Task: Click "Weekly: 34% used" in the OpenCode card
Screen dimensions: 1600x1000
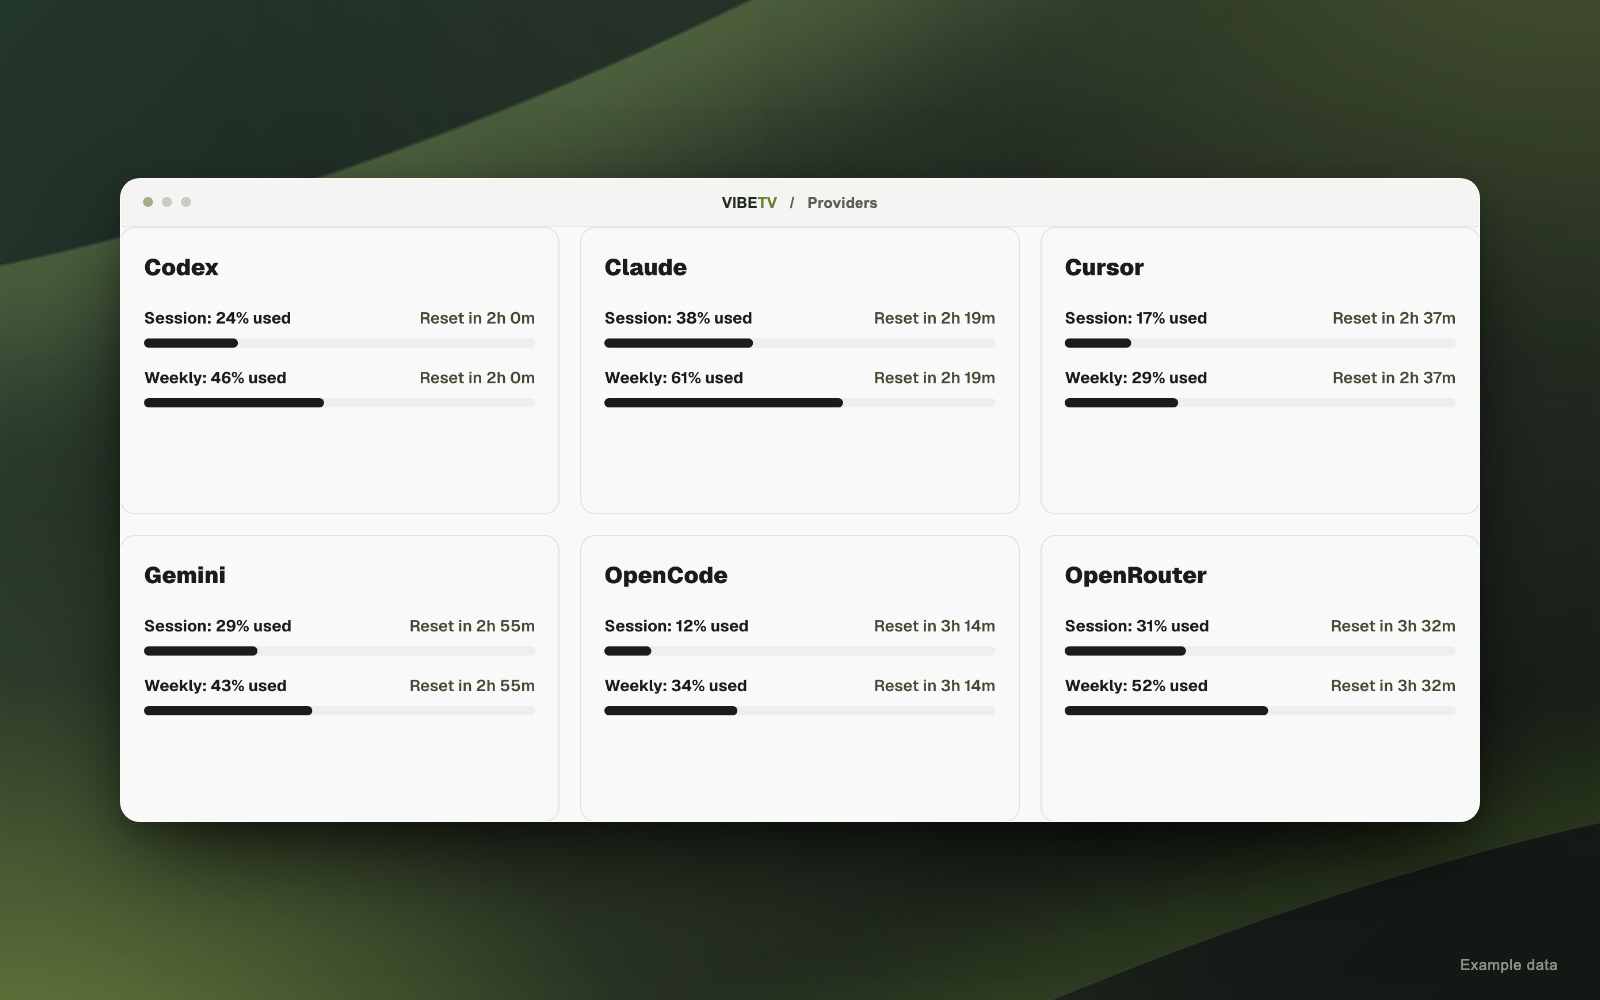Action: pyautogui.click(x=676, y=686)
